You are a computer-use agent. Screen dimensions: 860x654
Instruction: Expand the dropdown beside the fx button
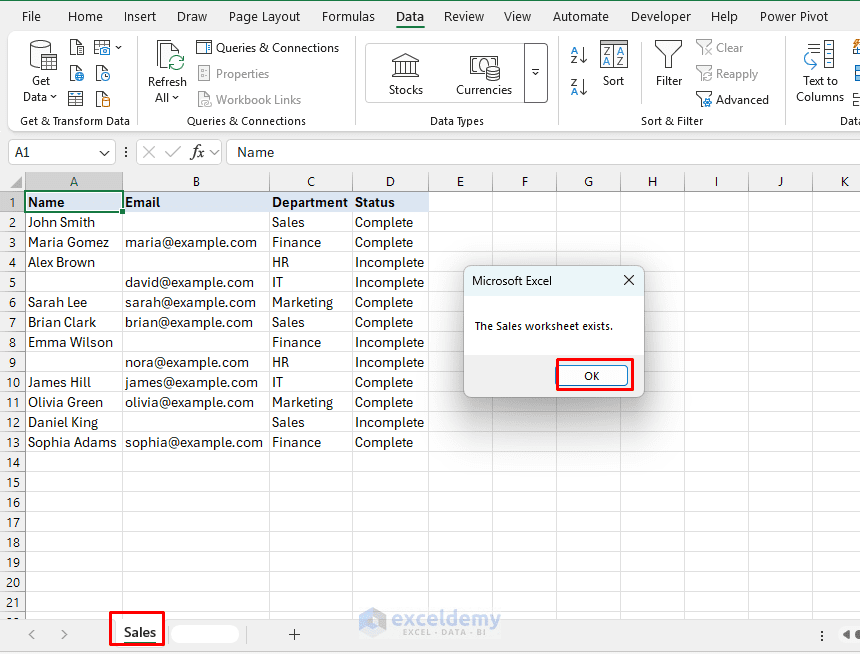(214, 152)
